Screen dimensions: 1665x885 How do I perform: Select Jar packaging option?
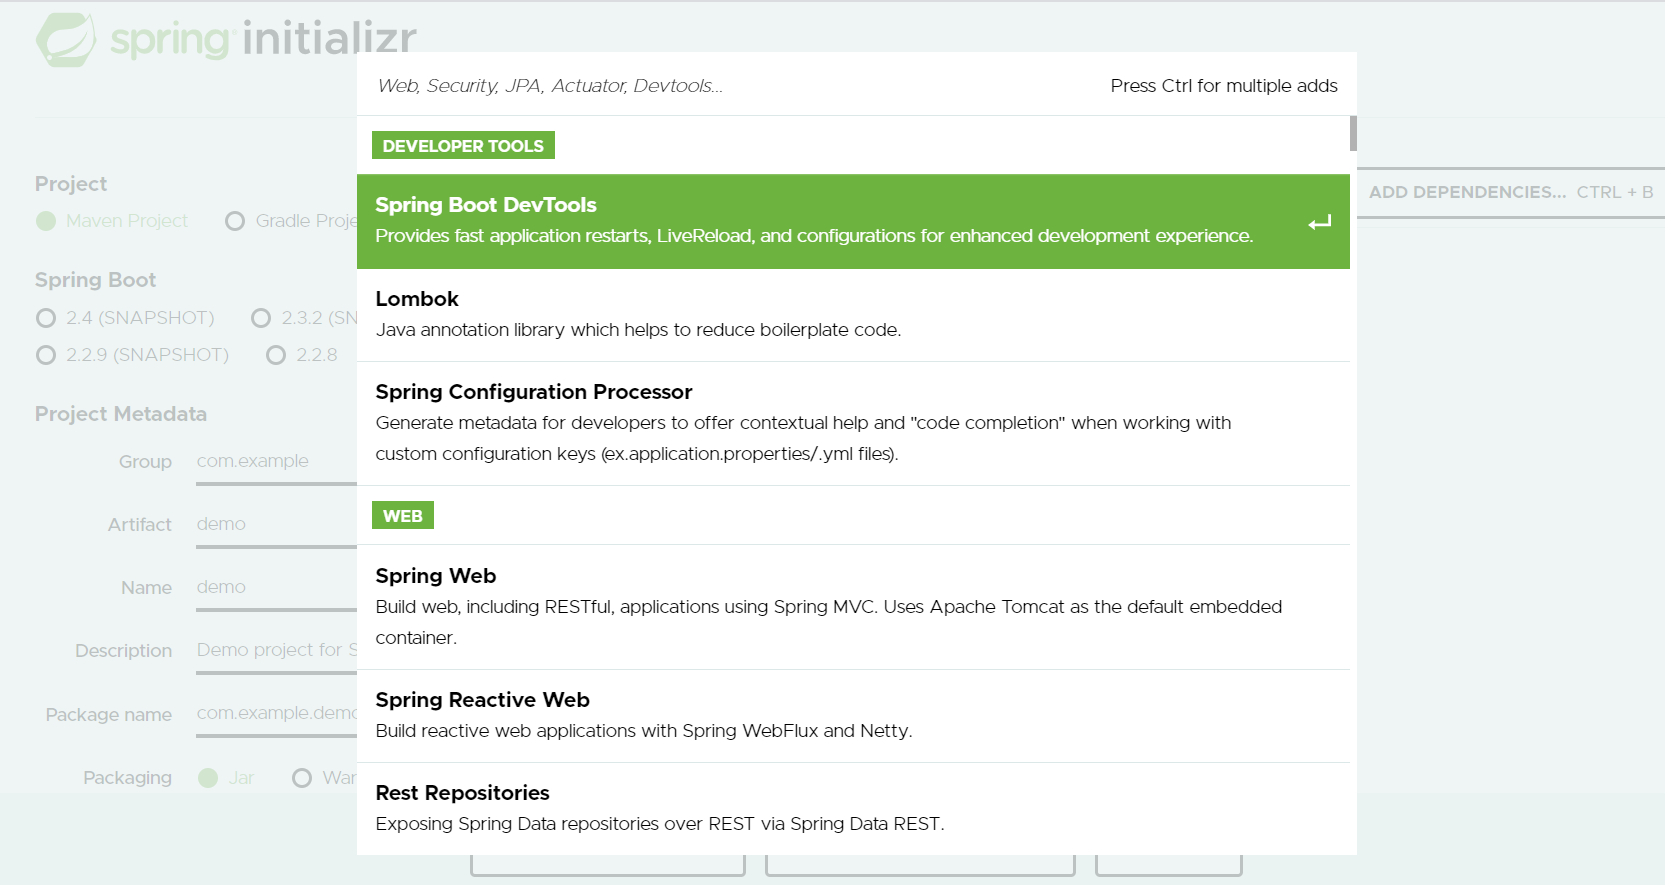click(208, 778)
